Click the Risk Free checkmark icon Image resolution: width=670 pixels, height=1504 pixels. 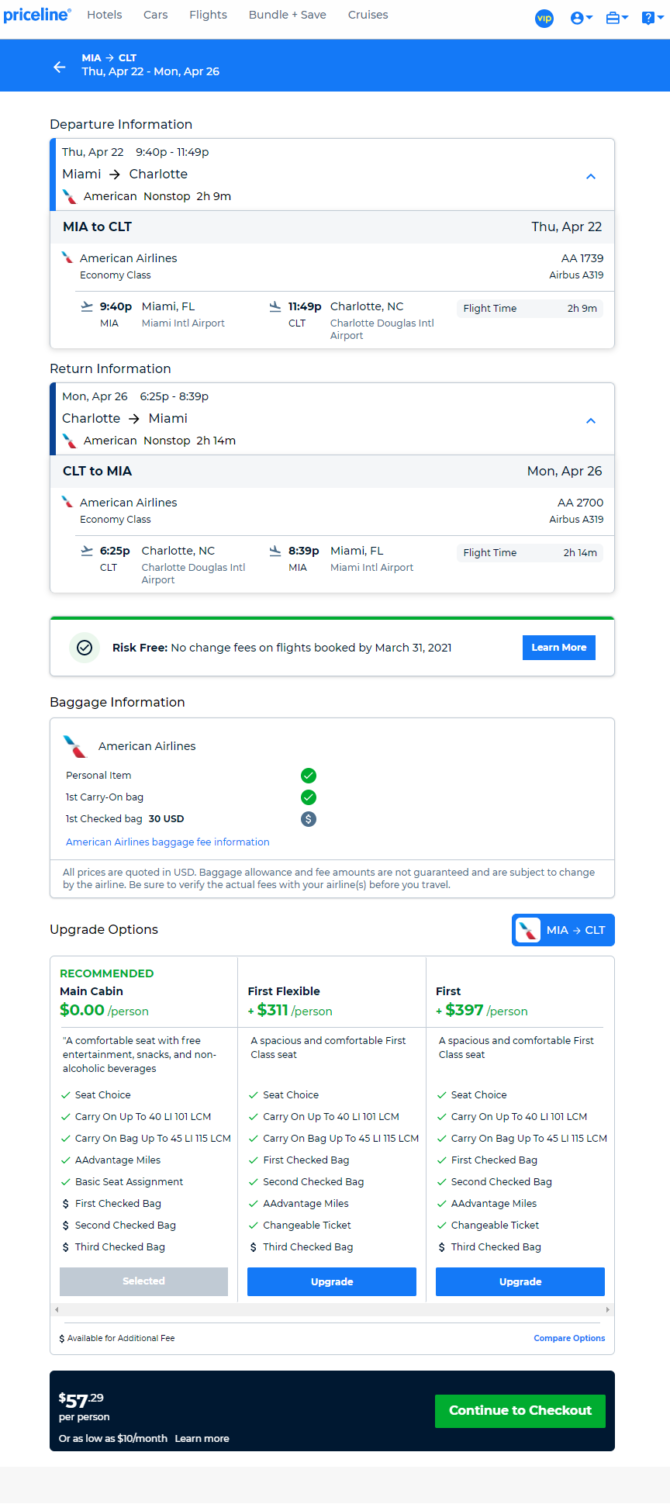(84, 648)
